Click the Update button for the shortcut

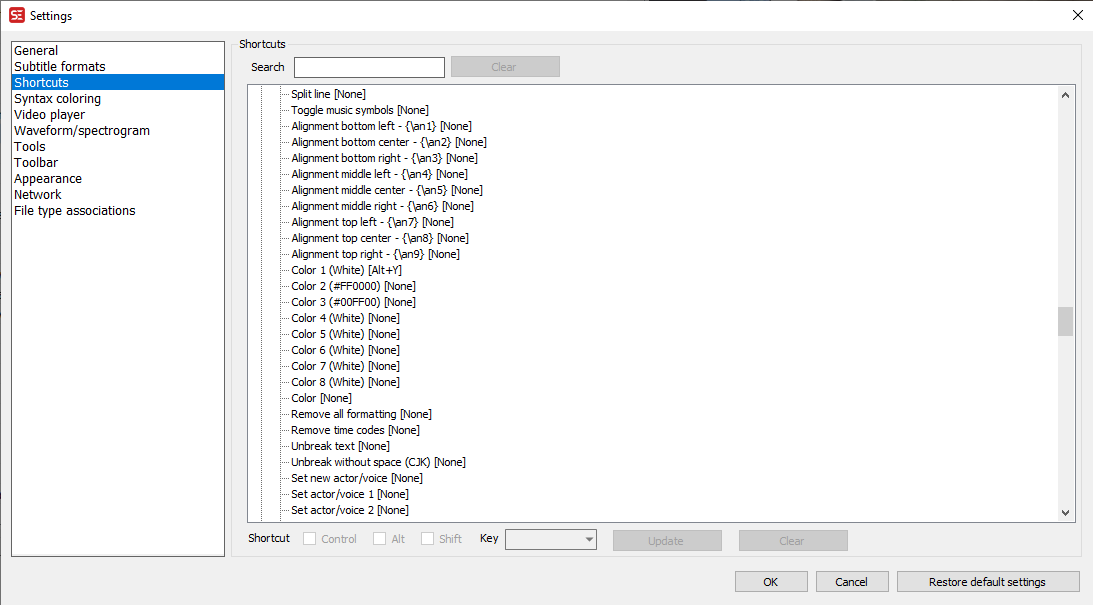tap(667, 540)
